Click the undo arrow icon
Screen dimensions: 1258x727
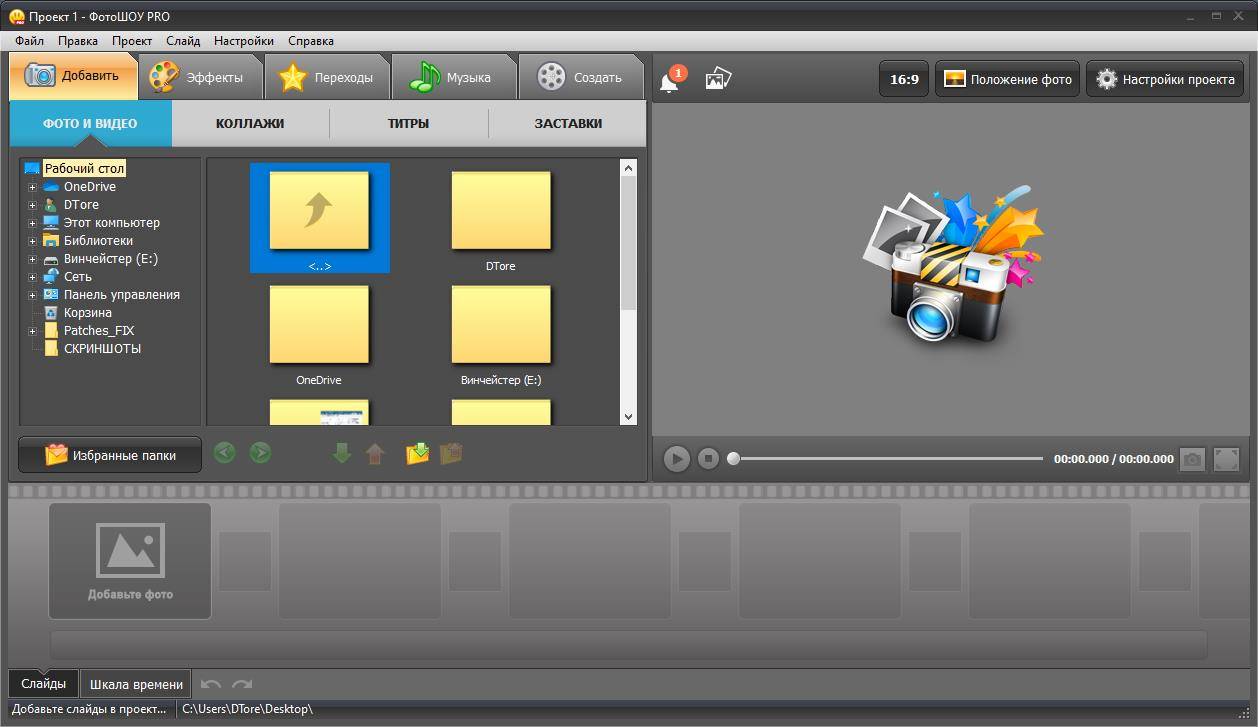(210, 685)
